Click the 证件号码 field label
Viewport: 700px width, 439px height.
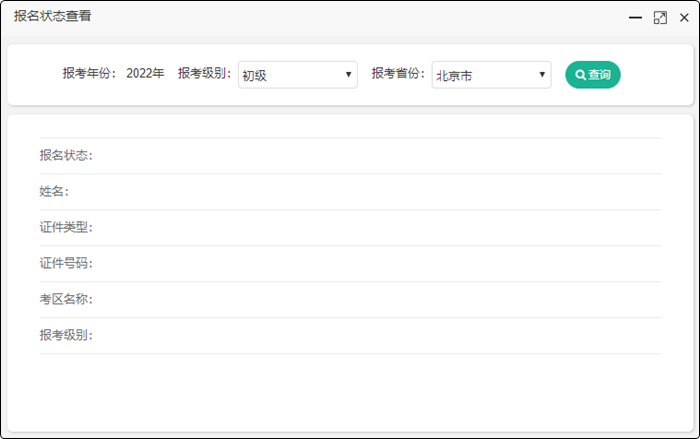coord(66,264)
